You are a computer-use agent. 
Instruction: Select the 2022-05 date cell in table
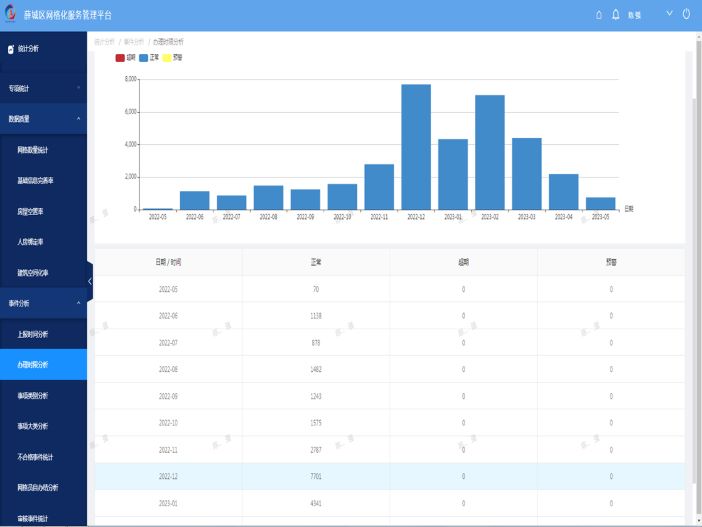[168, 289]
